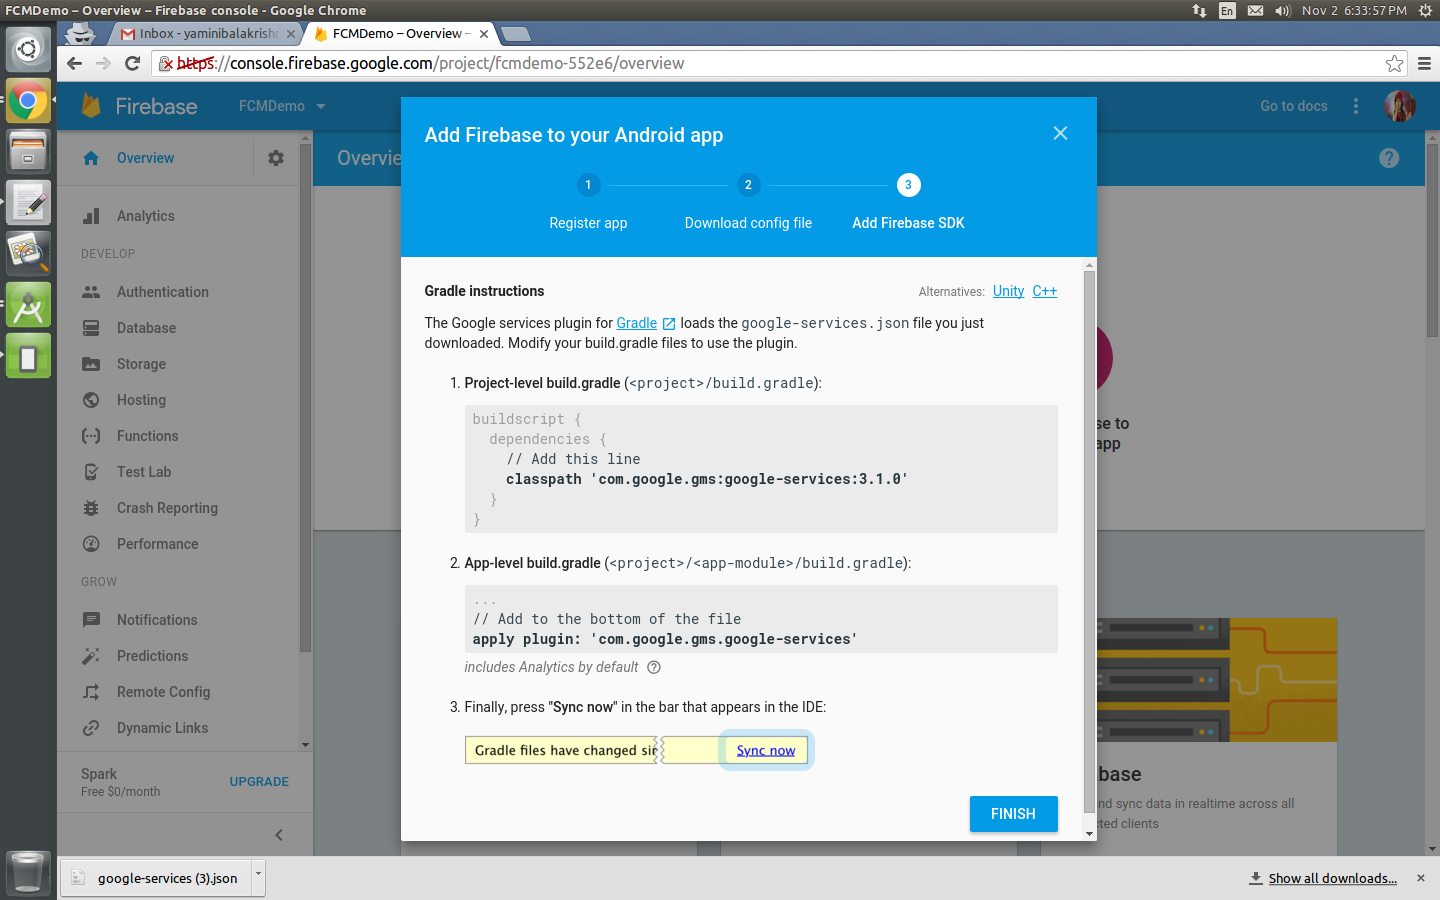Select the Functions brackets icon
1440x900 pixels.
click(91, 436)
